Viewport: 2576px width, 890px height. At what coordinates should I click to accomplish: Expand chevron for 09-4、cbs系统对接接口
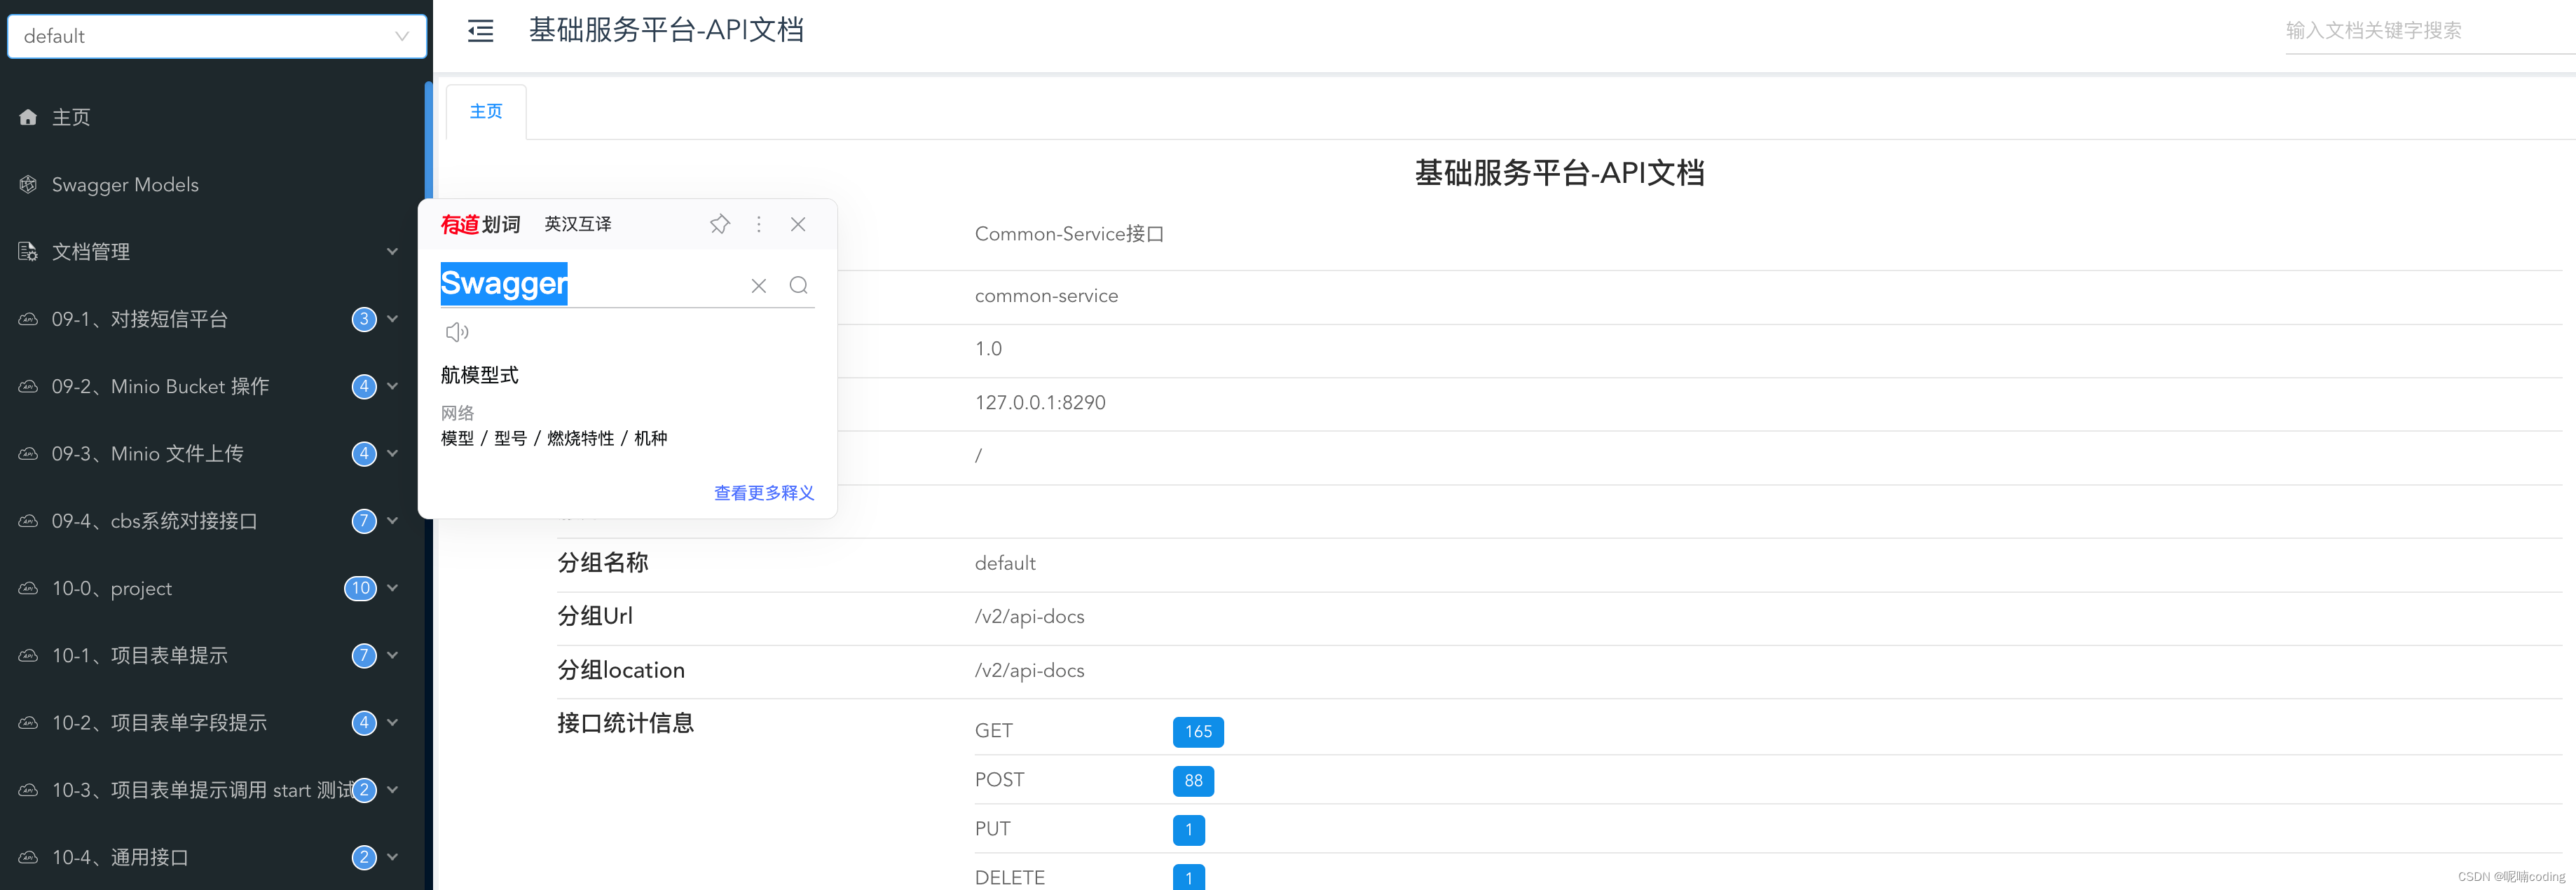(393, 520)
